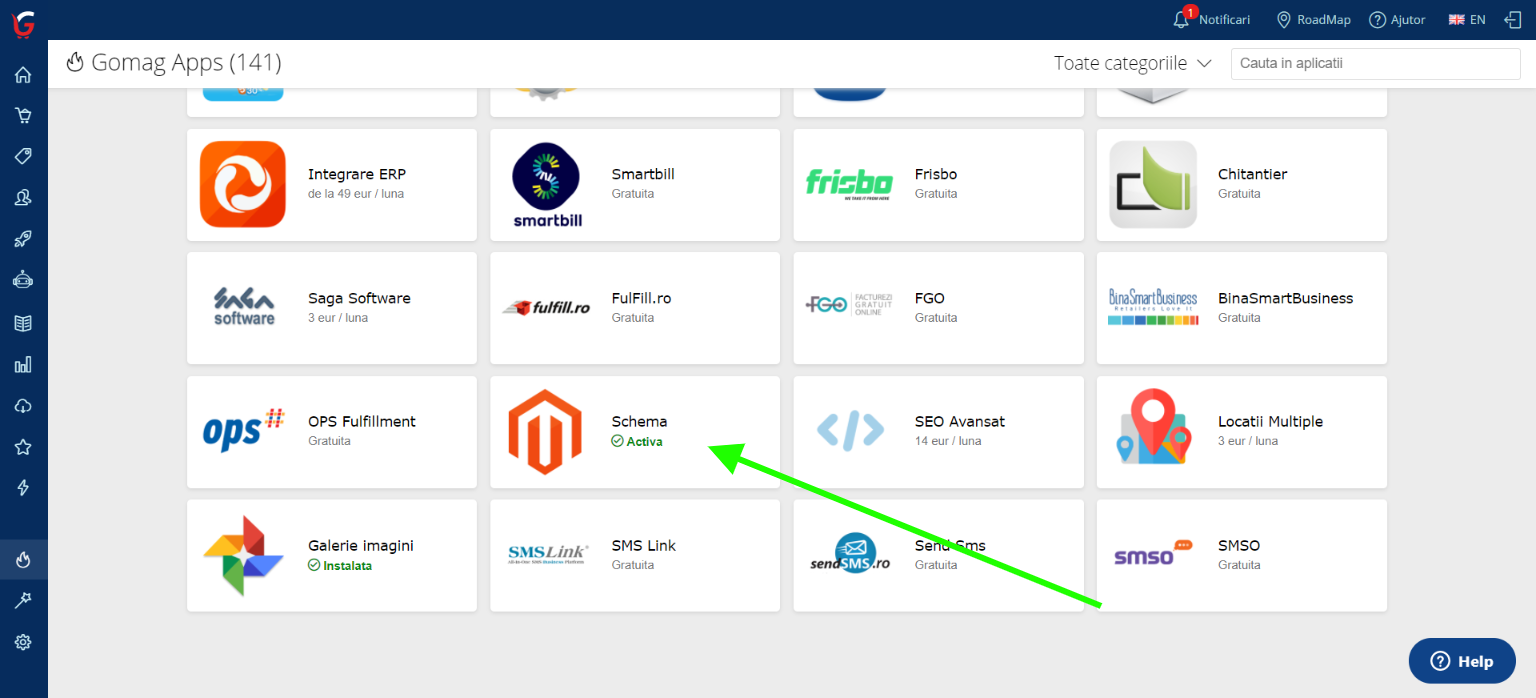The width and height of the screenshot is (1536, 698).
Task: Click the SEO Avansat app title
Action: click(959, 421)
